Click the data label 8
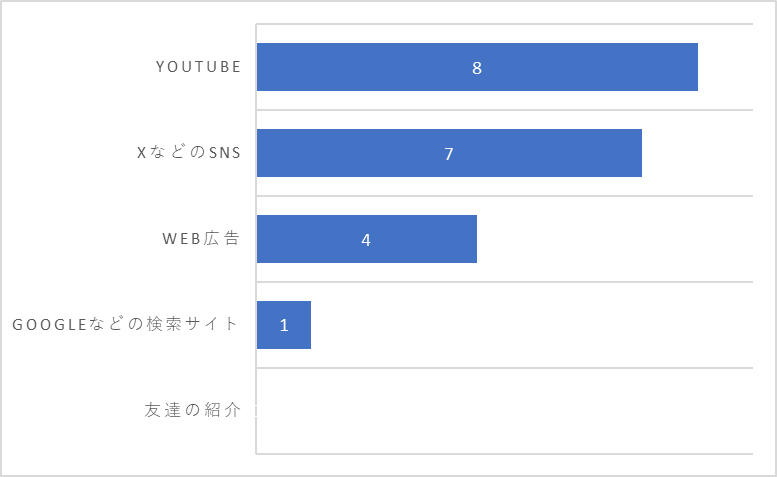The height and width of the screenshot is (477, 777). pyautogui.click(x=477, y=68)
